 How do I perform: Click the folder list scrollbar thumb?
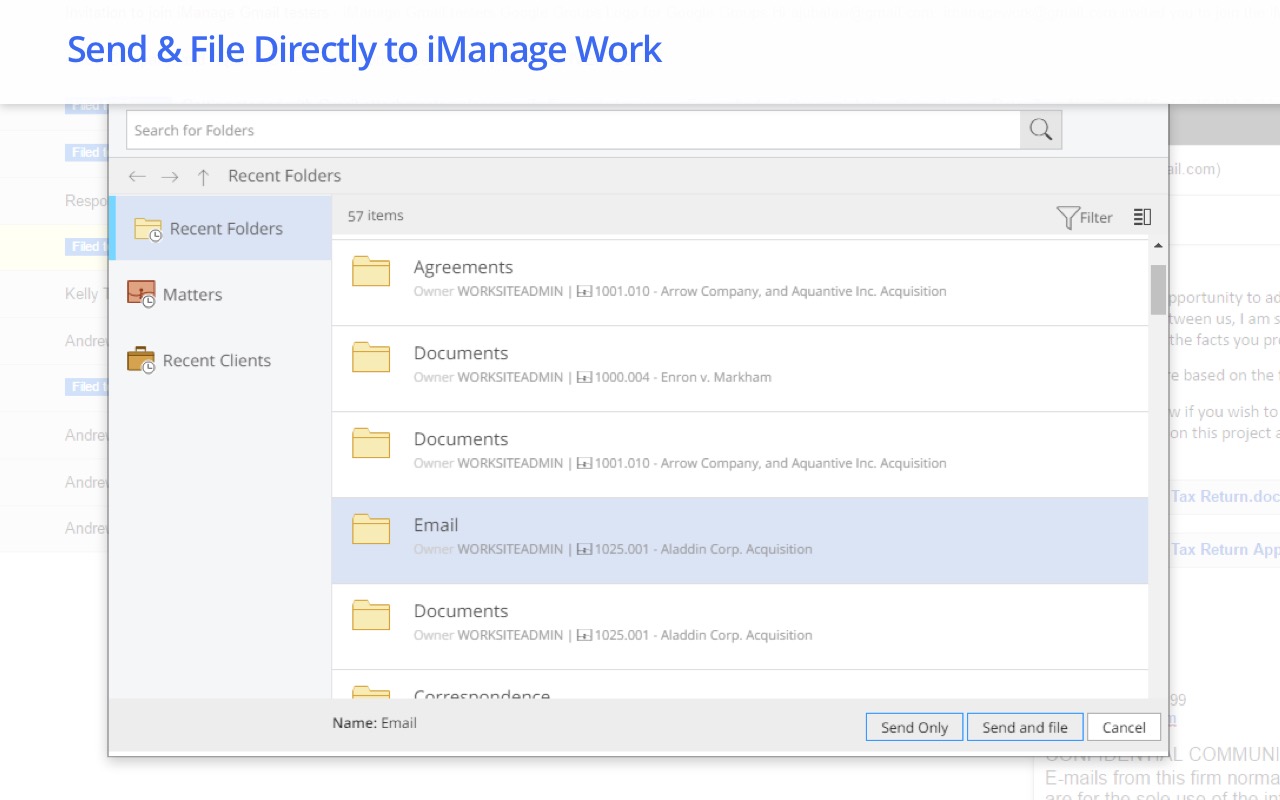(x=1158, y=290)
